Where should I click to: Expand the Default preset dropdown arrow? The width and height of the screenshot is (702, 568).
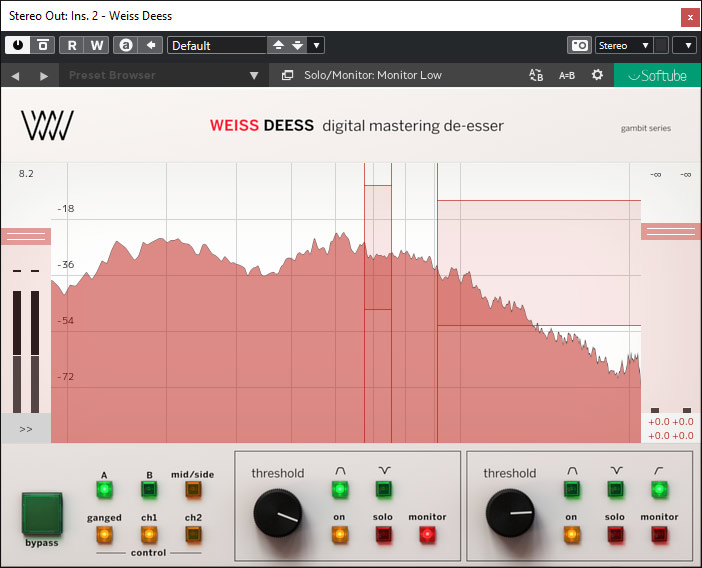pyautogui.click(x=317, y=45)
